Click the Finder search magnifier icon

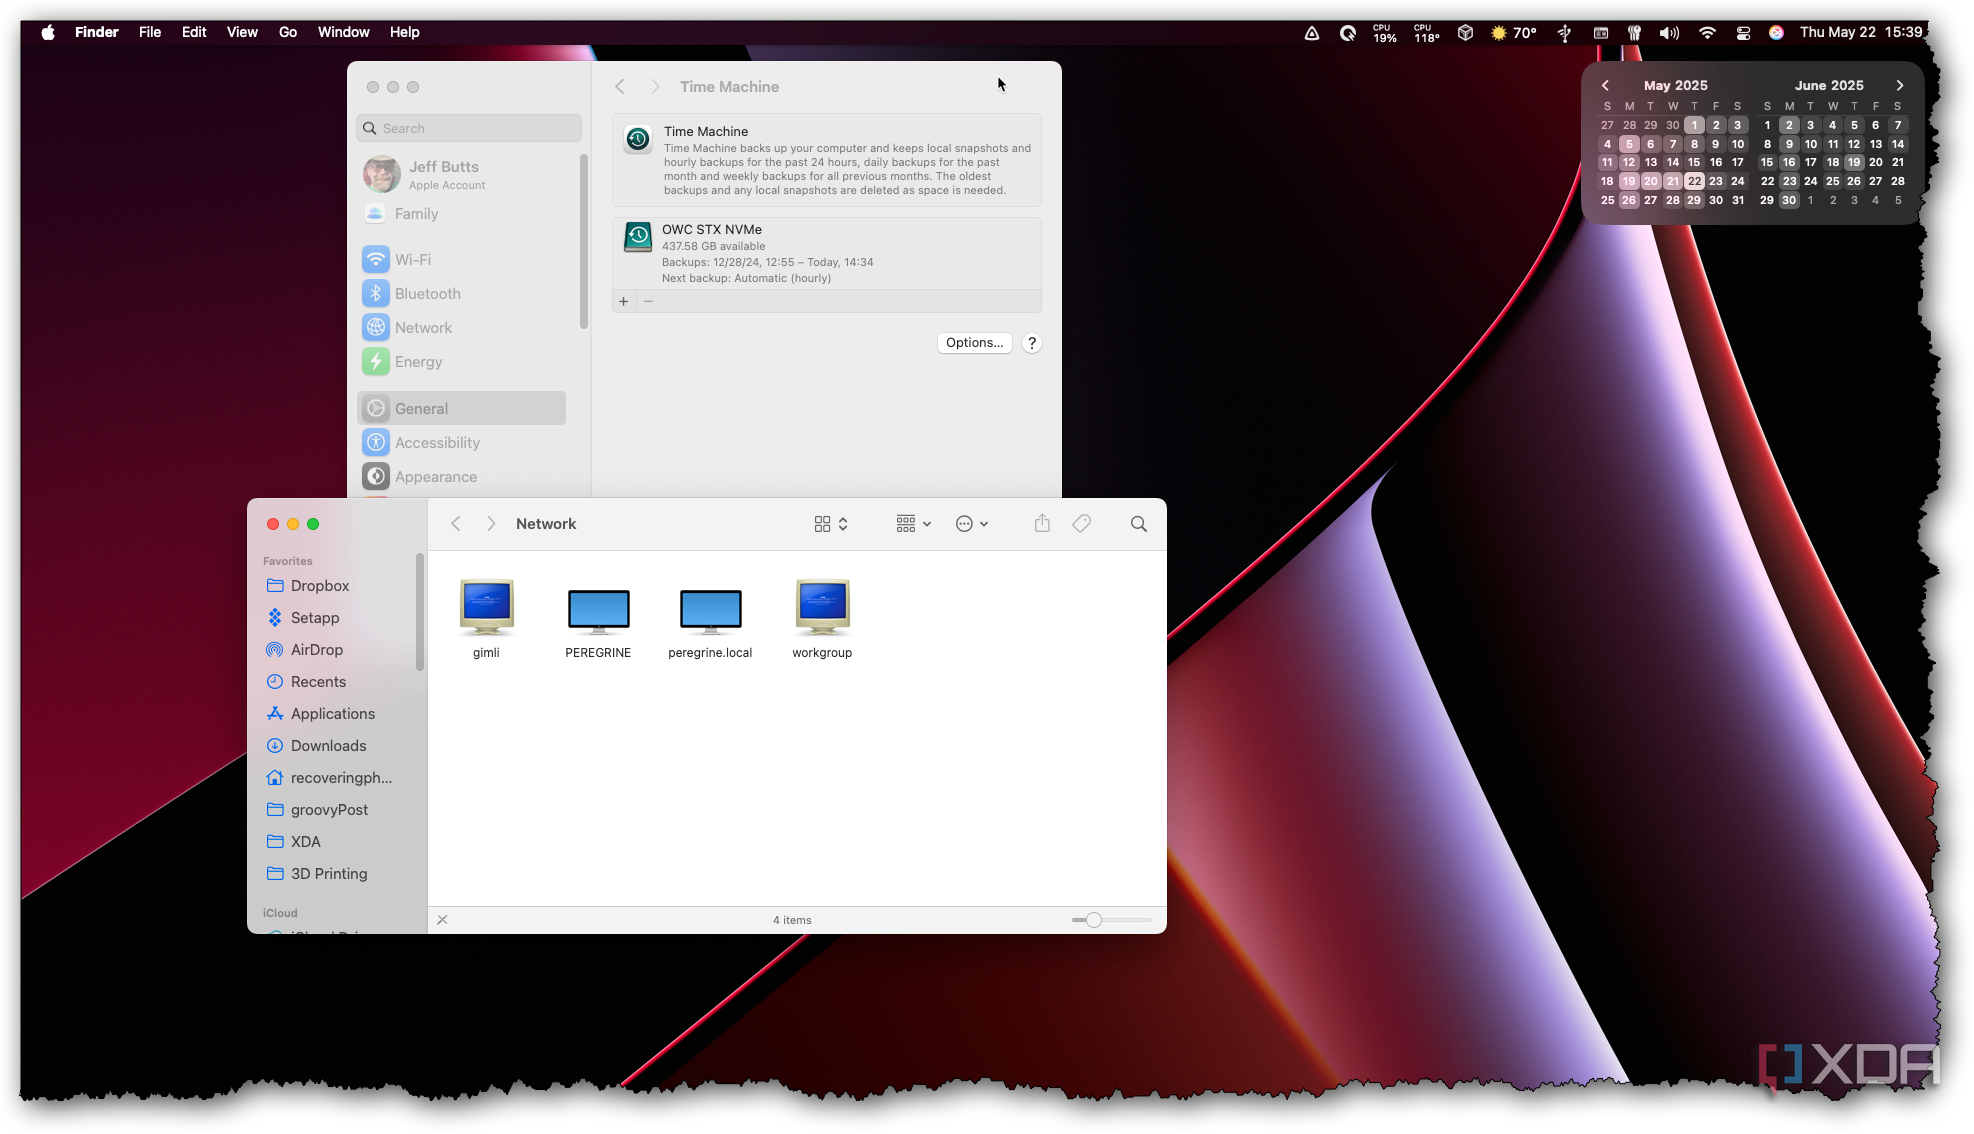(x=1138, y=524)
